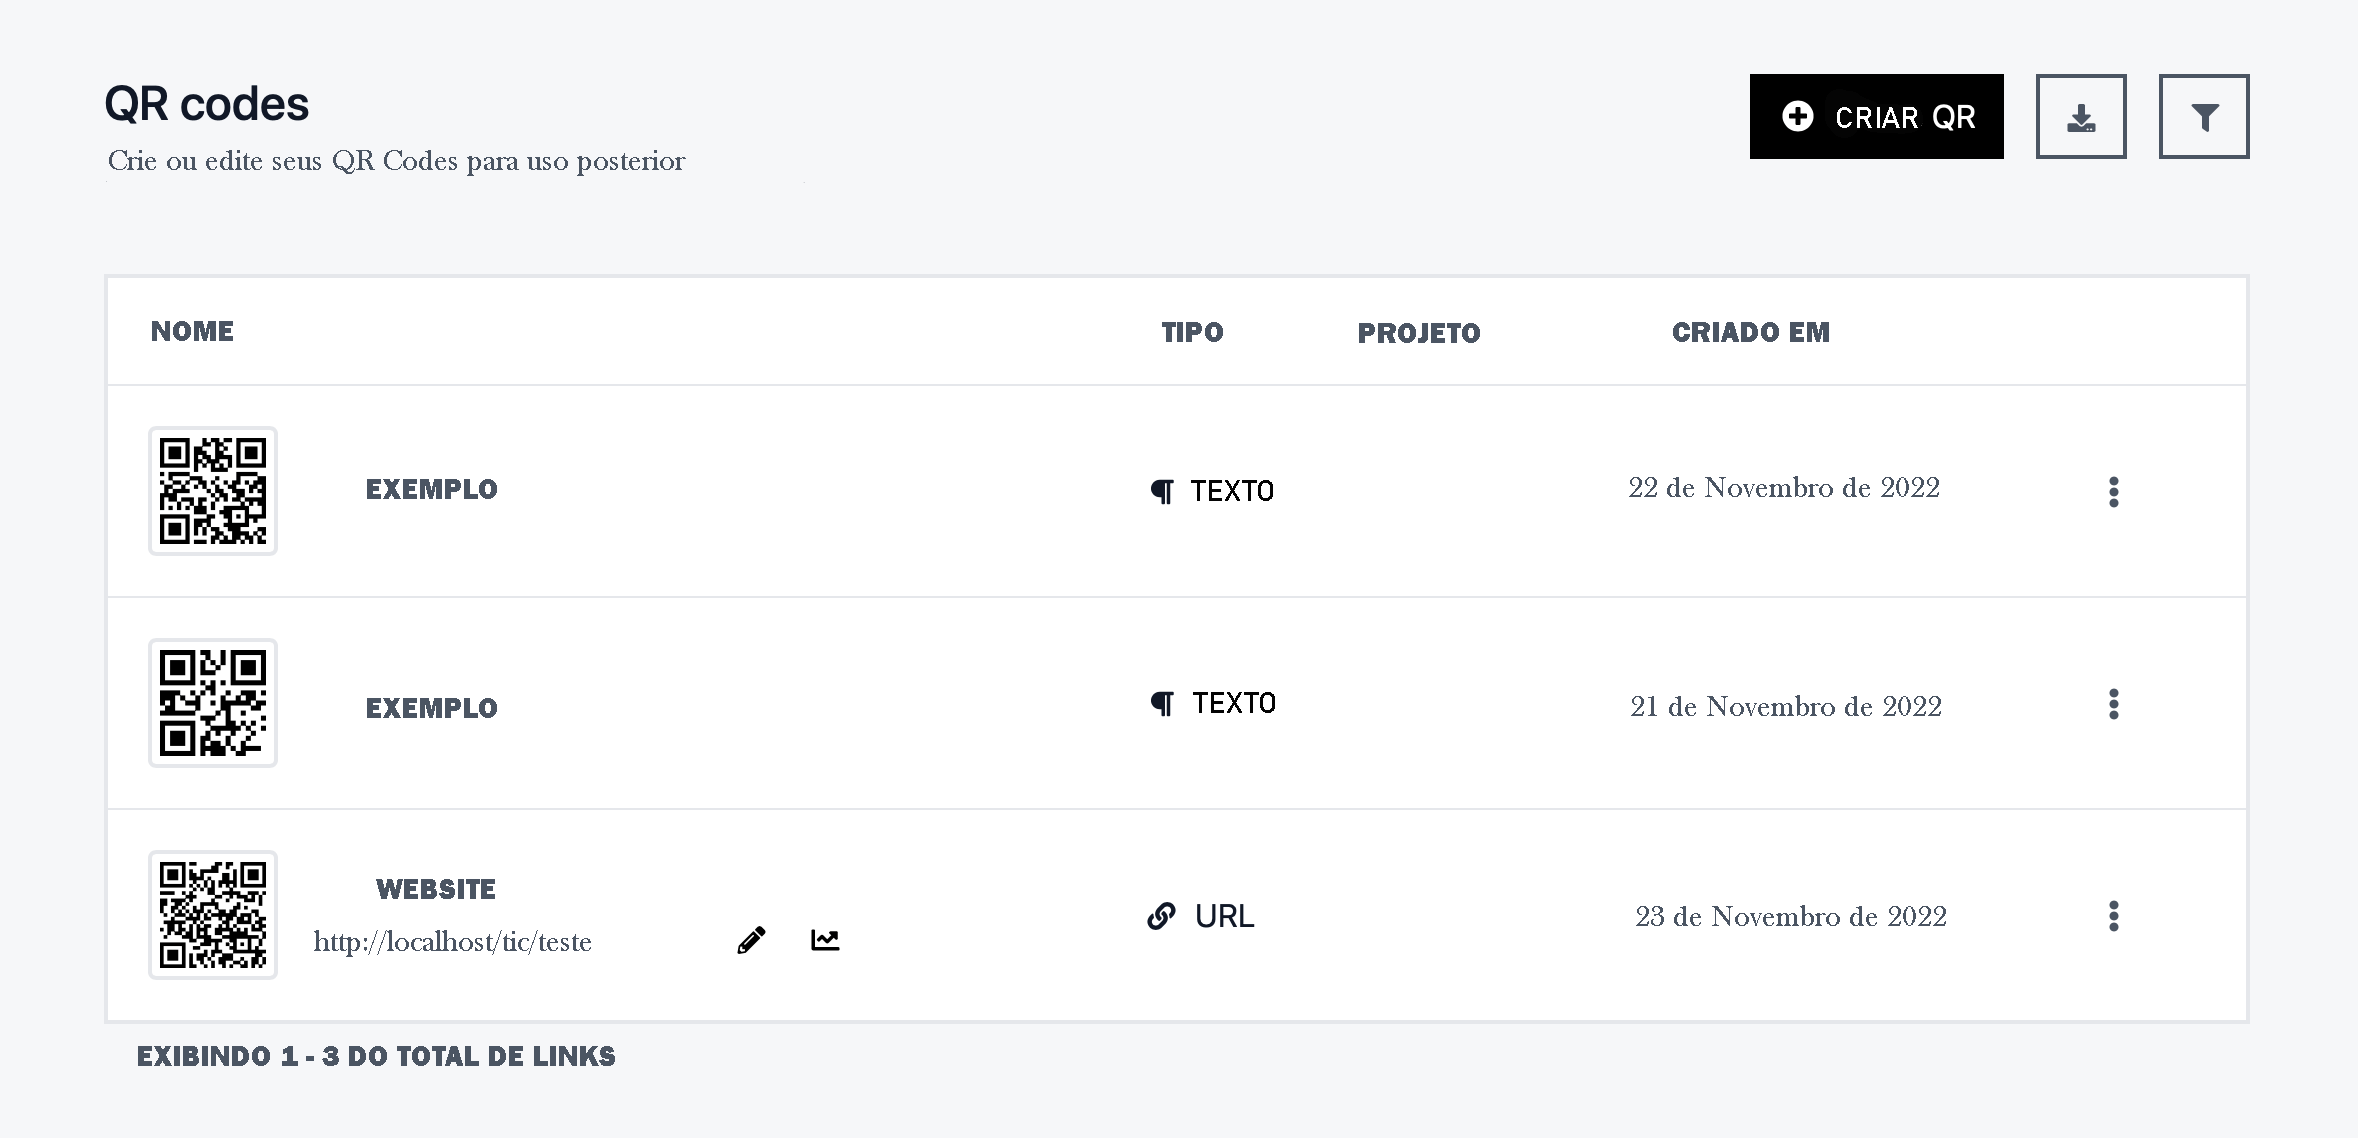
Task: Click the WEBSITE name link
Action: click(x=436, y=889)
